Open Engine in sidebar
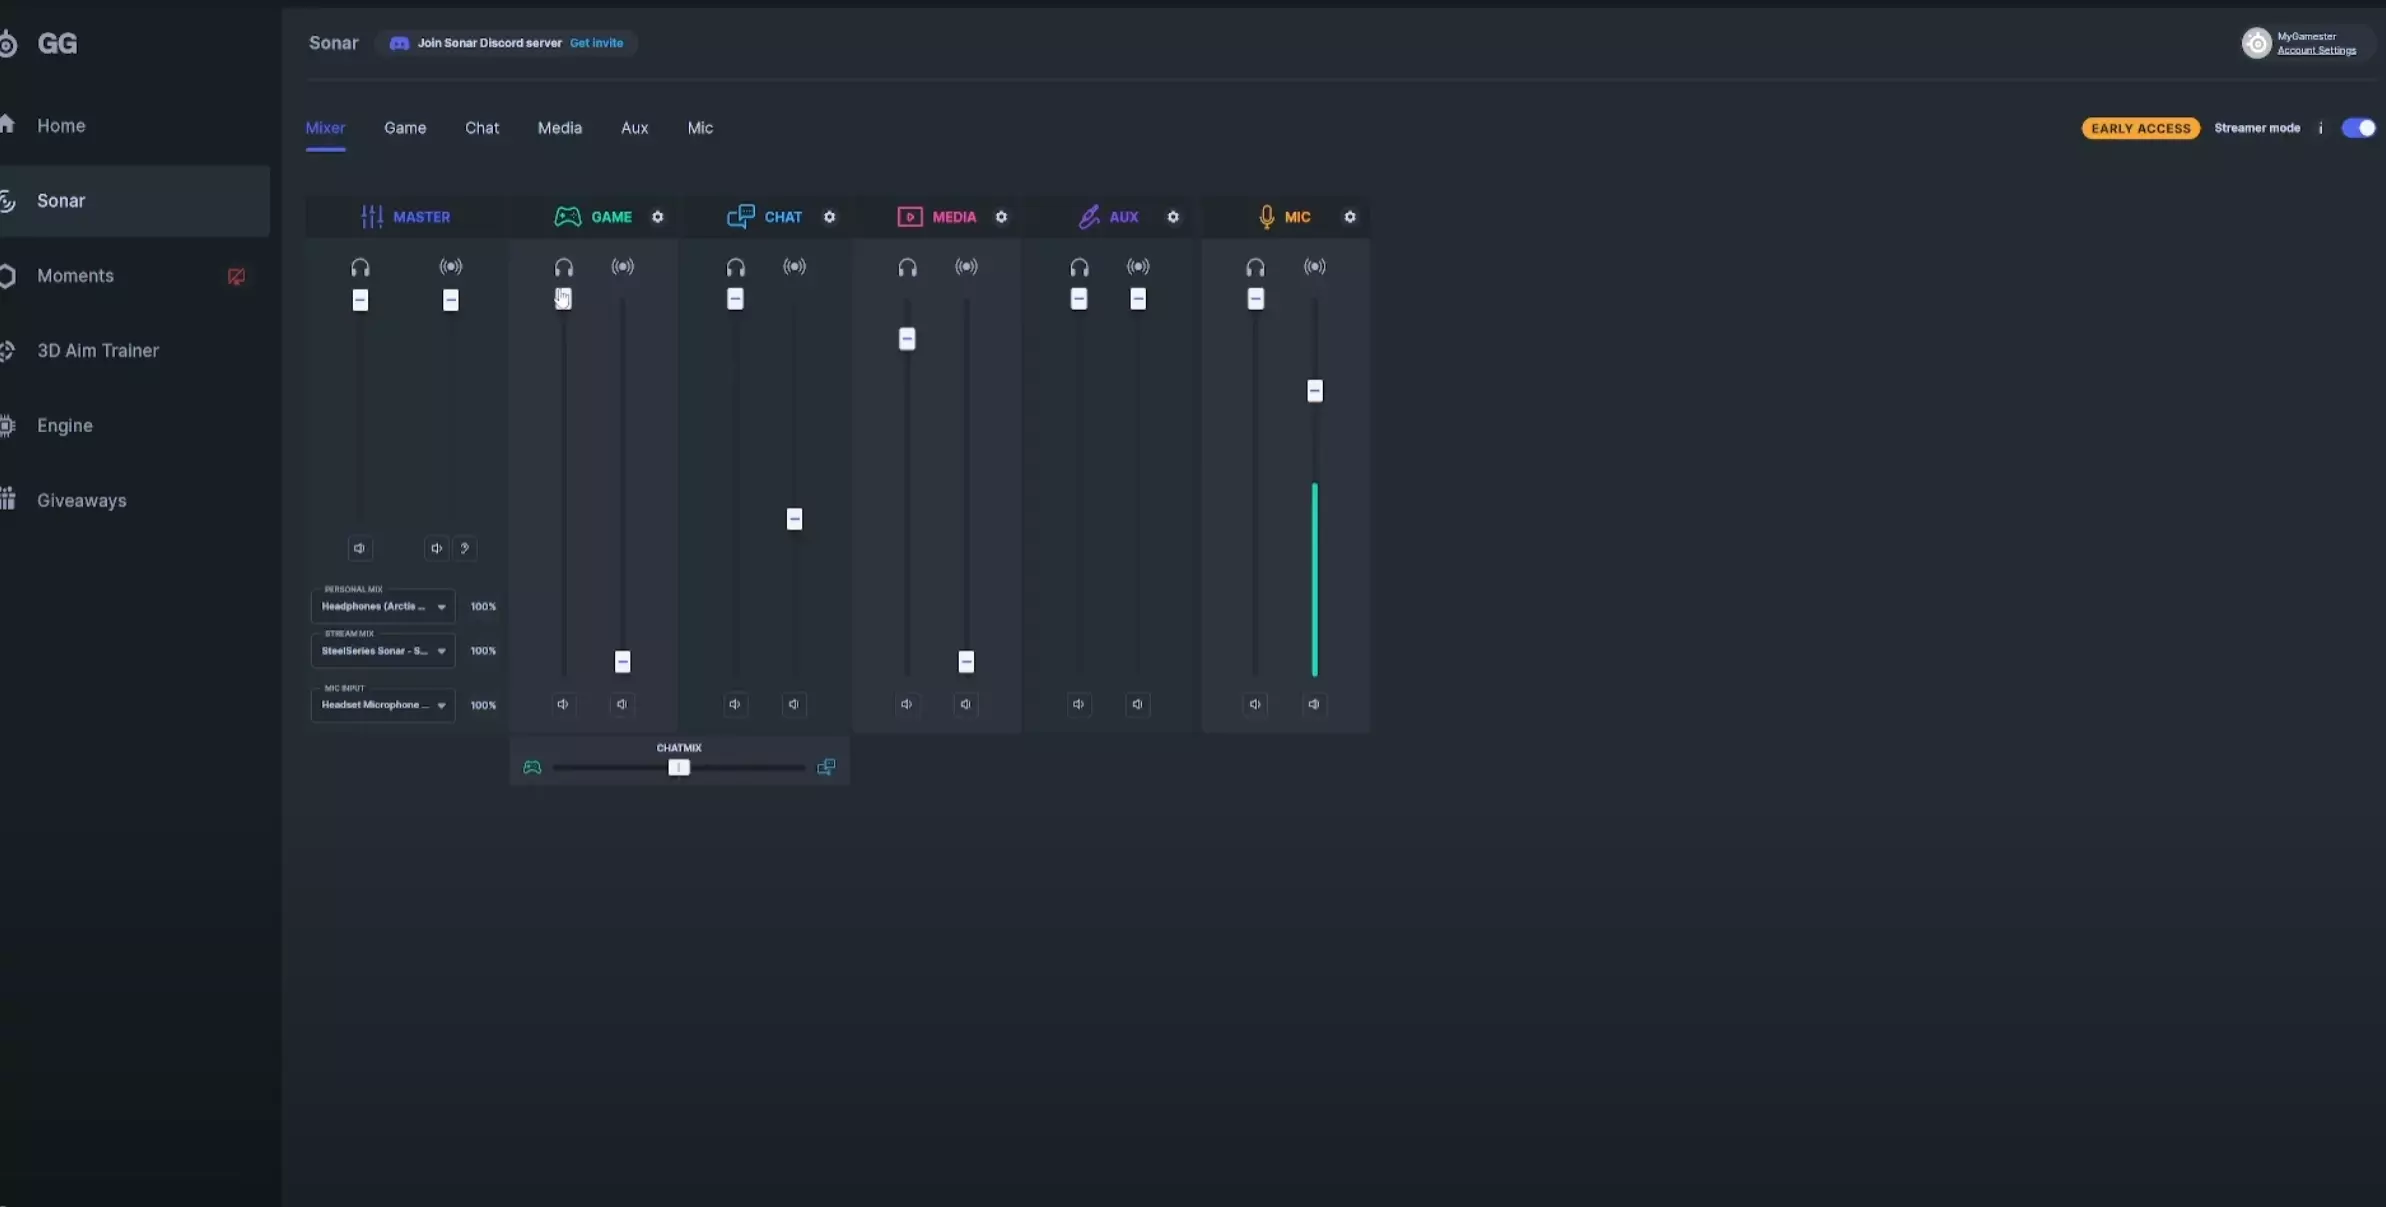 tap(65, 426)
